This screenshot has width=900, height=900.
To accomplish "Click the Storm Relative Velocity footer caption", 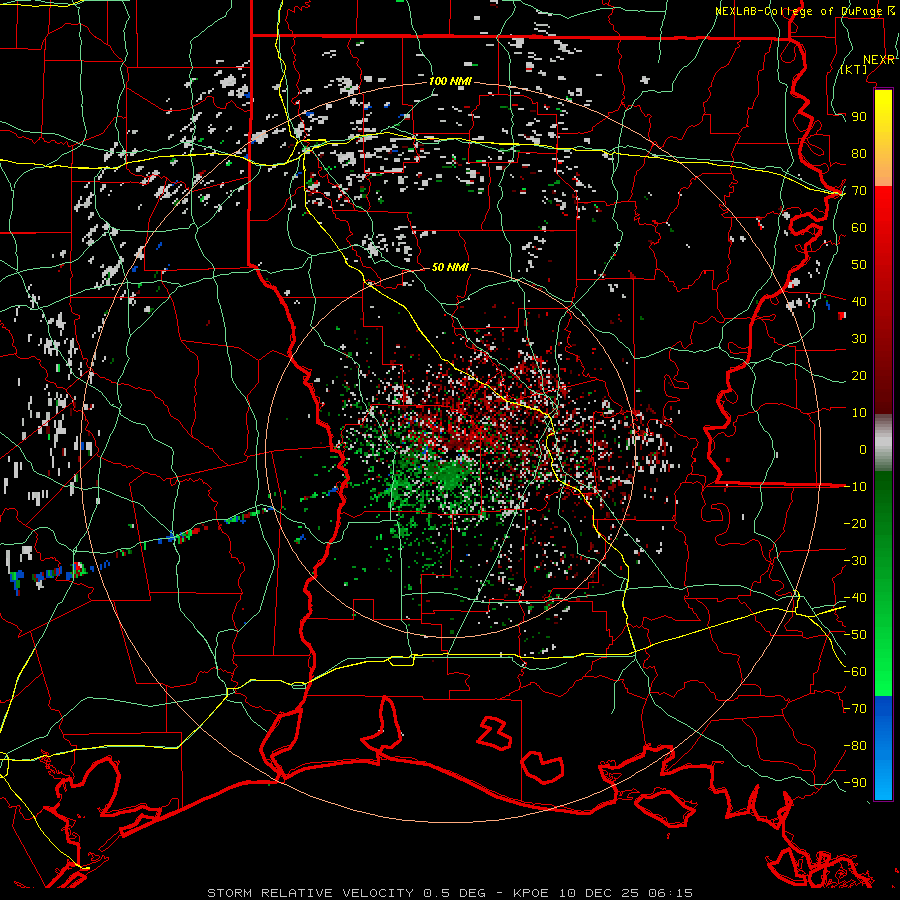I will [450, 893].
